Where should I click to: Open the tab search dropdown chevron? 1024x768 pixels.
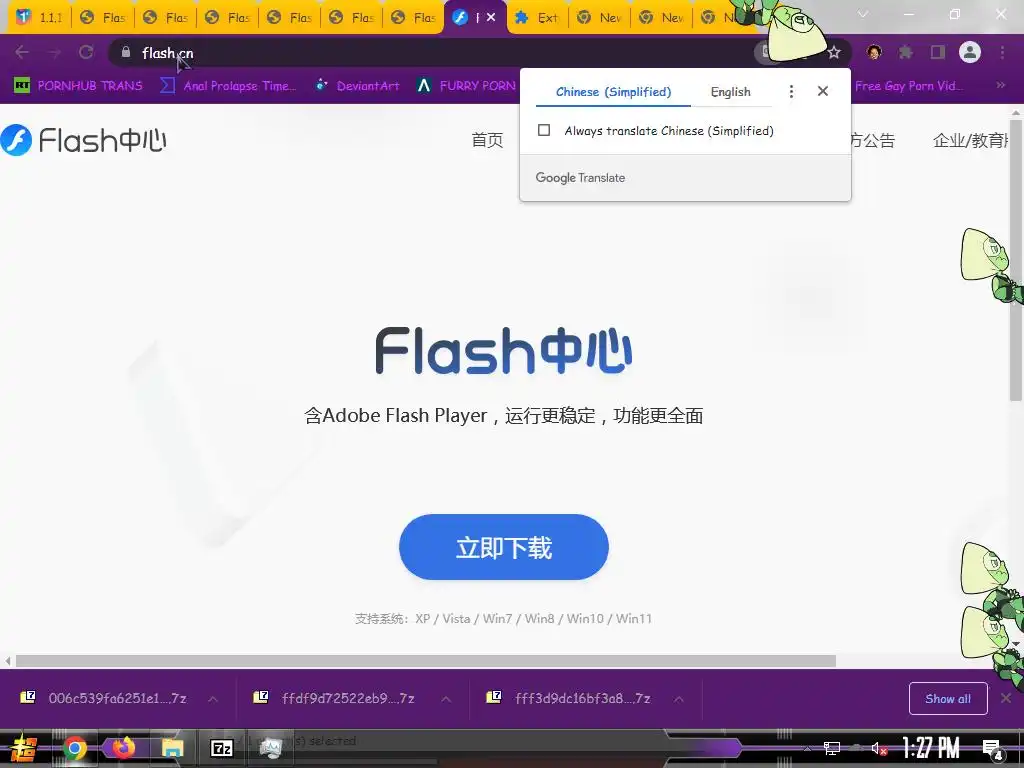(863, 14)
